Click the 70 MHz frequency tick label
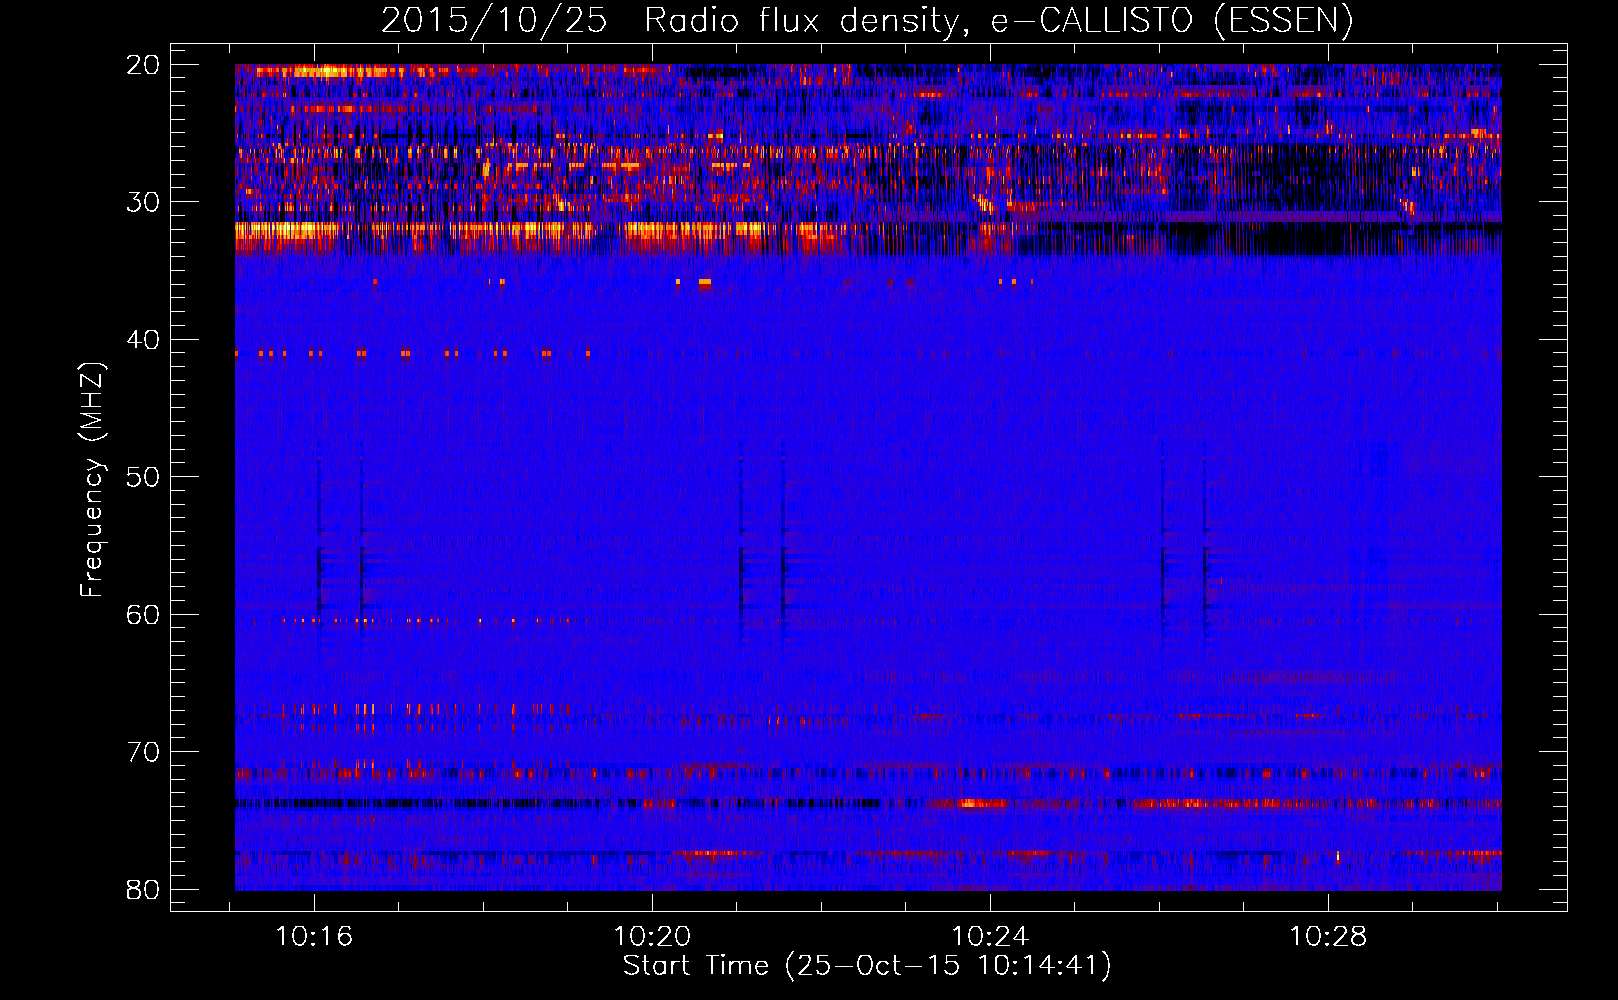Viewport: 1618px width, 1000px height. coord(143,752)
